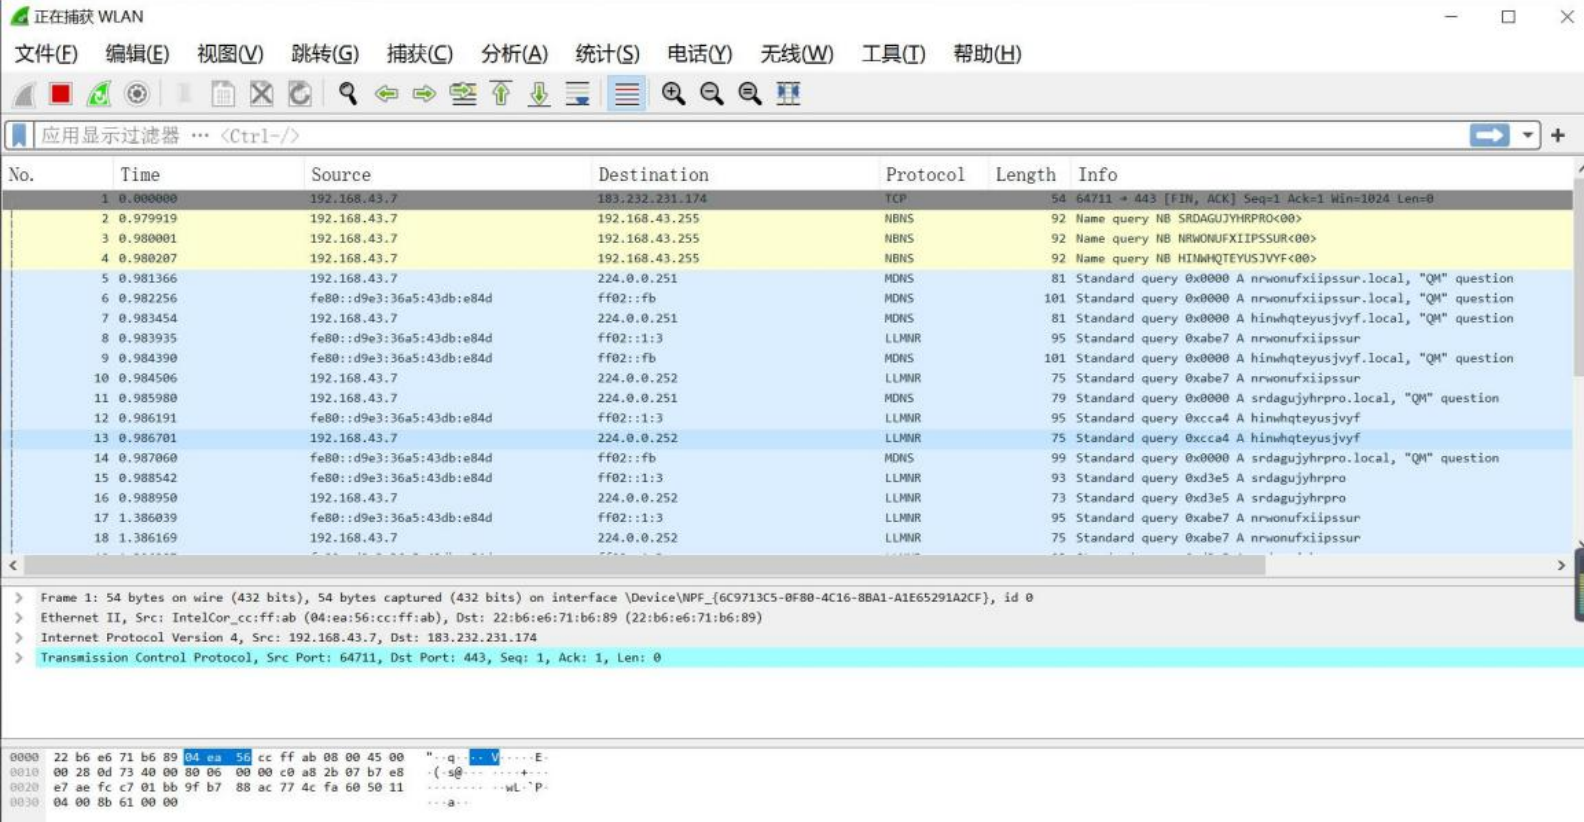Zoom in on packet text
Image resolution: width=1584 pixels, height=822 pixels.
pyautogui.click(x=673, y=94)
